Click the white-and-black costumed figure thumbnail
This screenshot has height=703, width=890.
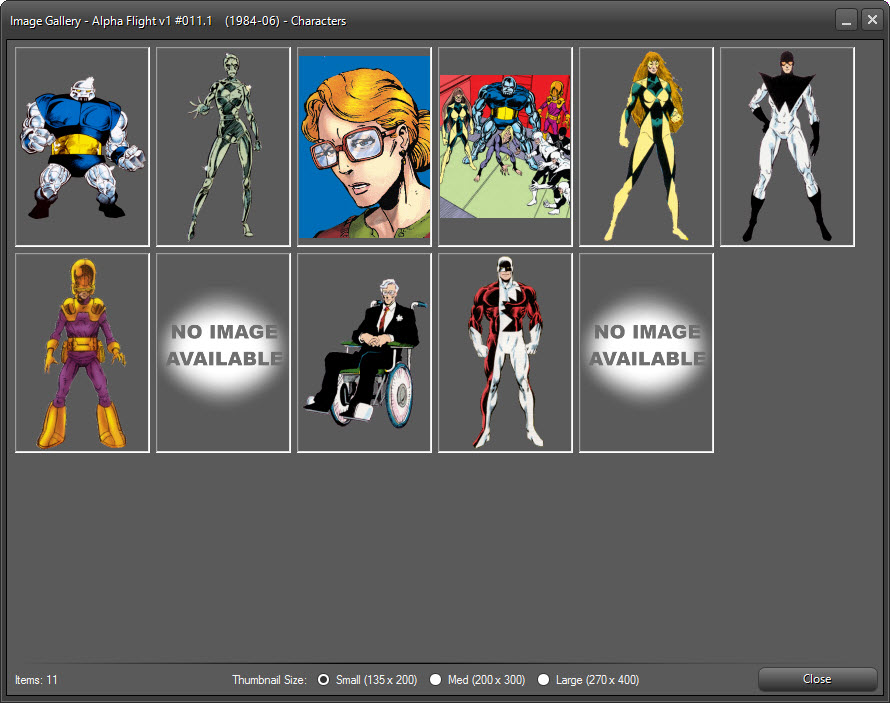pyautogui.click(x=787, y=146)
